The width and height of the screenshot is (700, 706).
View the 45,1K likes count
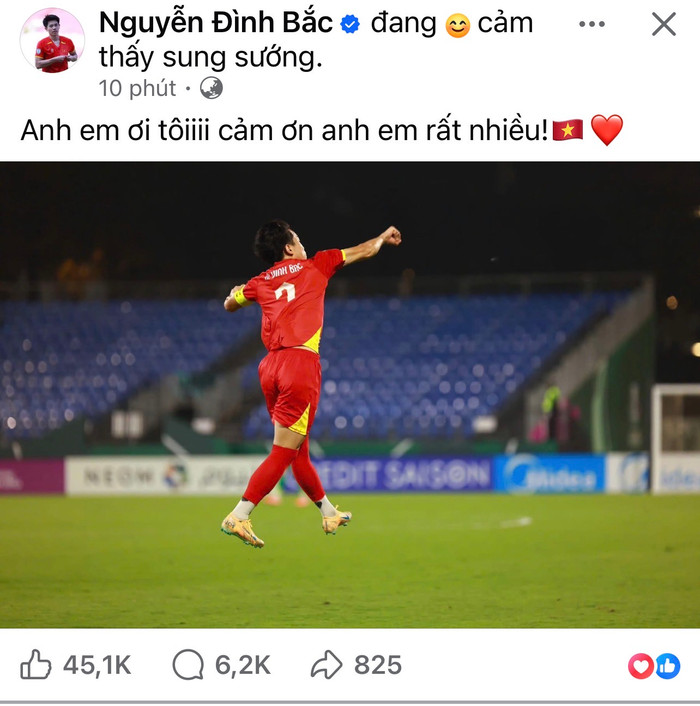click(x=97, y=665)
